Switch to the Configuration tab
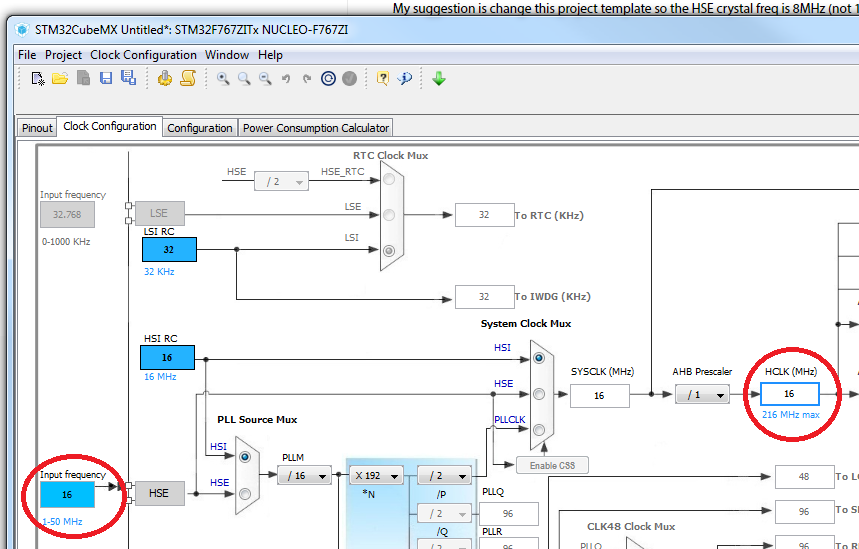This screenshot has width=859, height=549. coord(200,128)
